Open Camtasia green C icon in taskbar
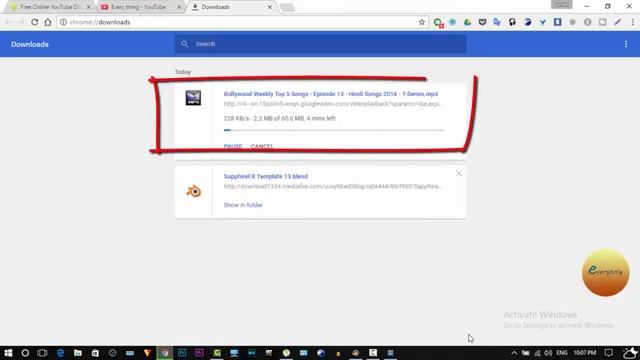640x360 pixels. [217, 353]
